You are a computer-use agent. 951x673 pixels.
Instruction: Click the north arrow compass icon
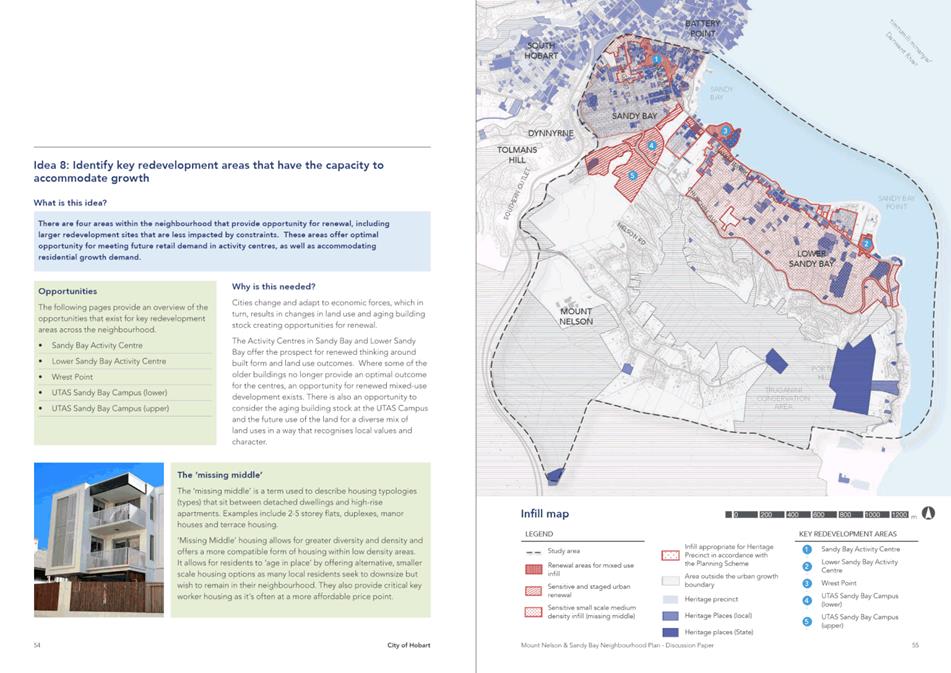[928, 513]
